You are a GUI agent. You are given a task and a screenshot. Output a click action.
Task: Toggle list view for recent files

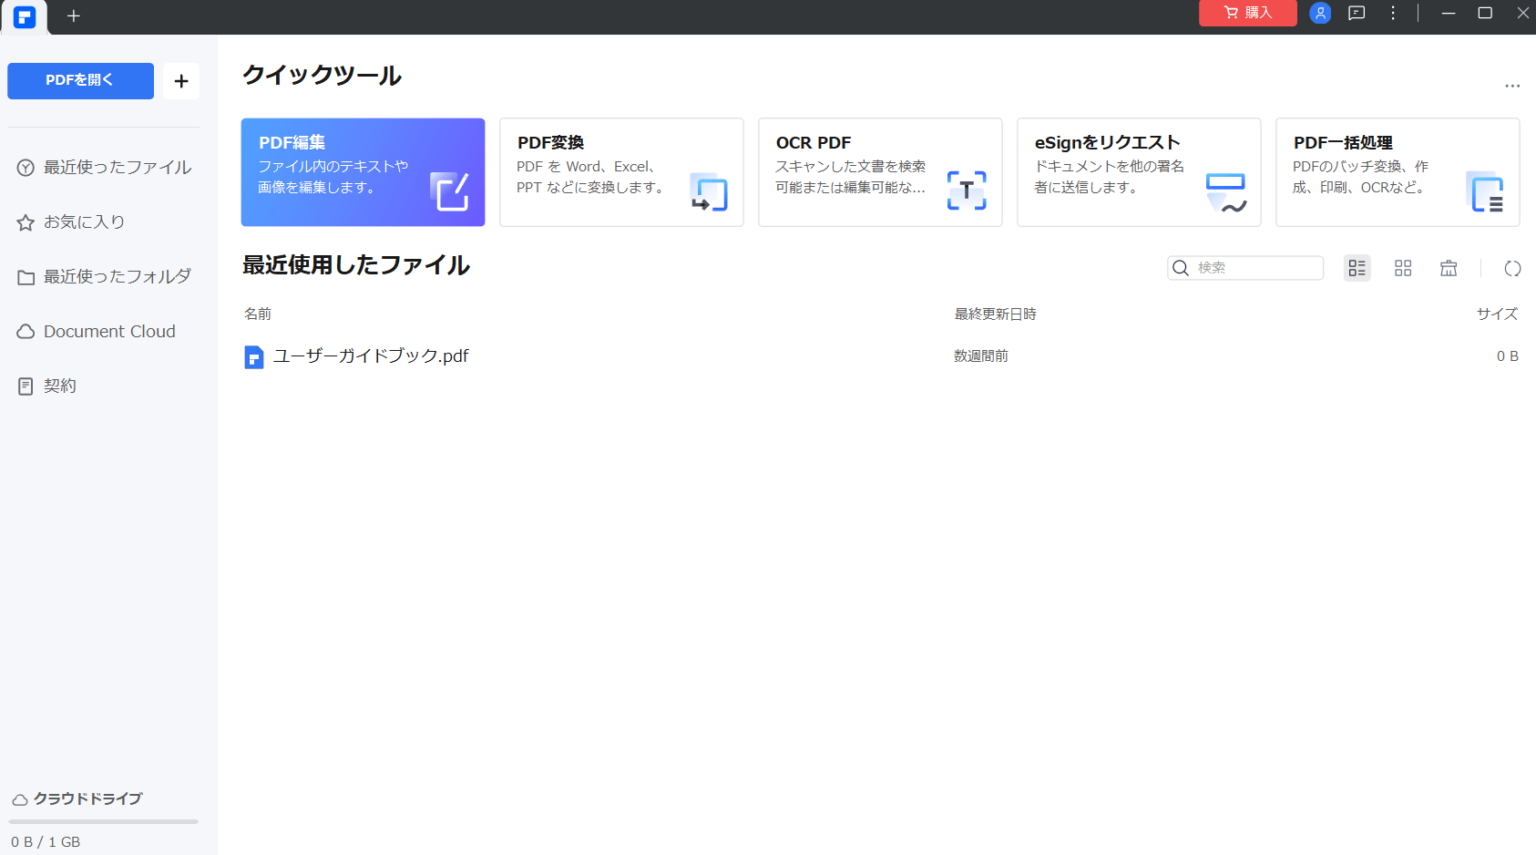coord(1356,267)
